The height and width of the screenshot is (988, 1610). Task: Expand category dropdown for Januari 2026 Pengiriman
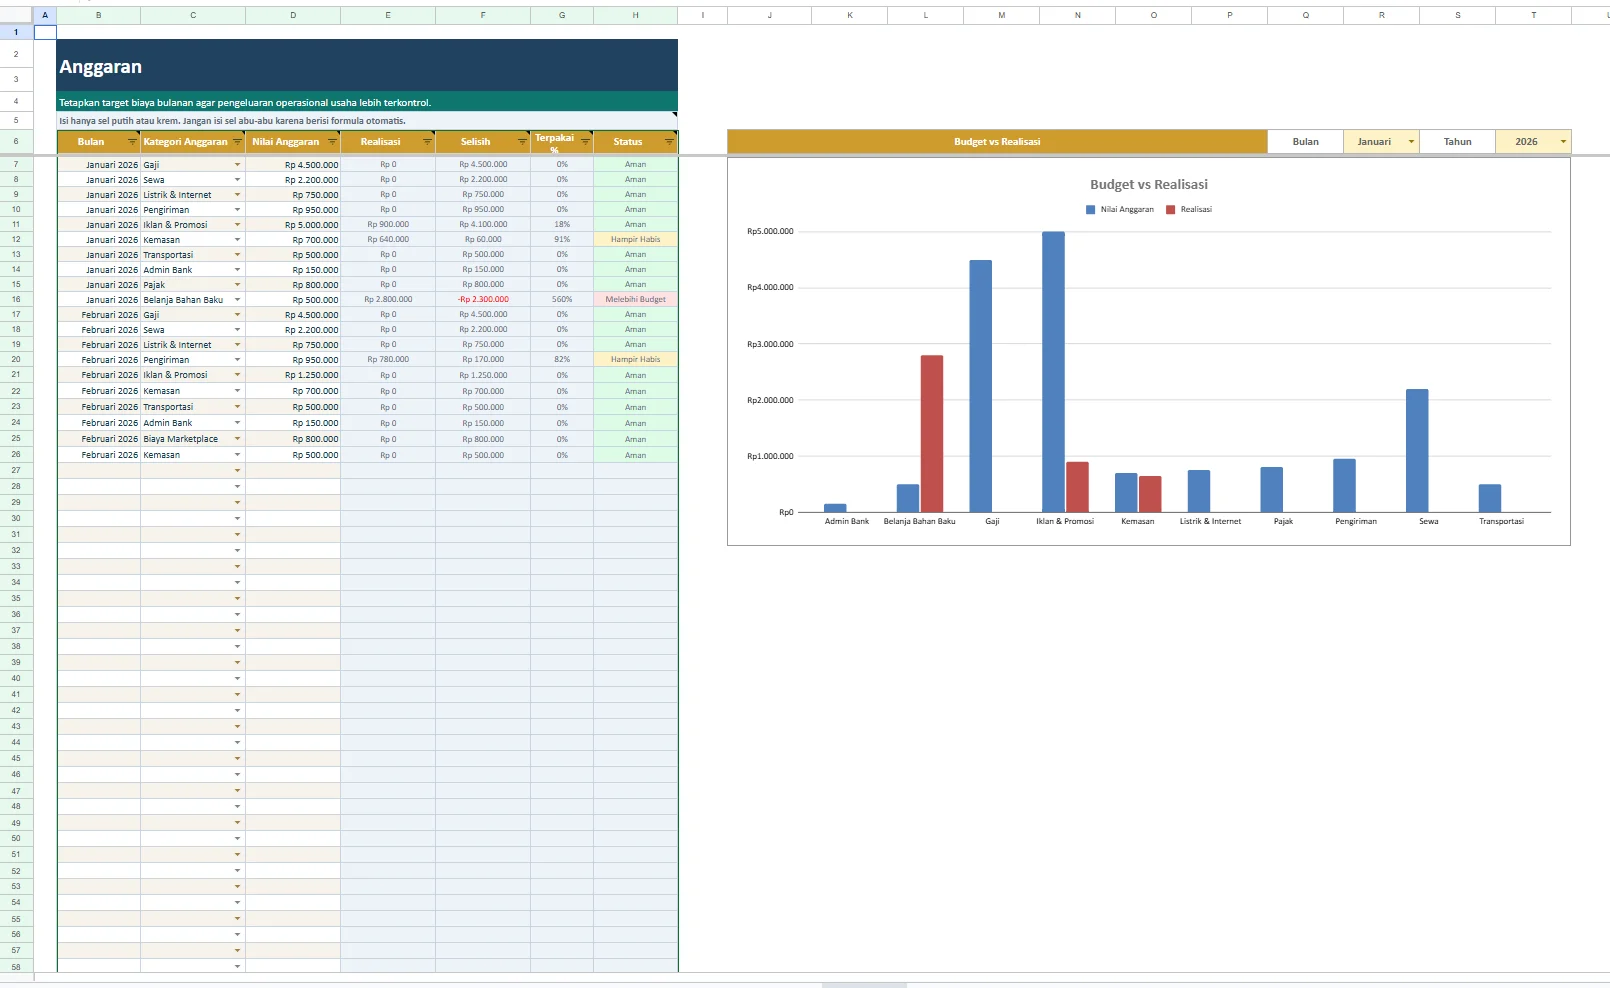coord(237,210)
